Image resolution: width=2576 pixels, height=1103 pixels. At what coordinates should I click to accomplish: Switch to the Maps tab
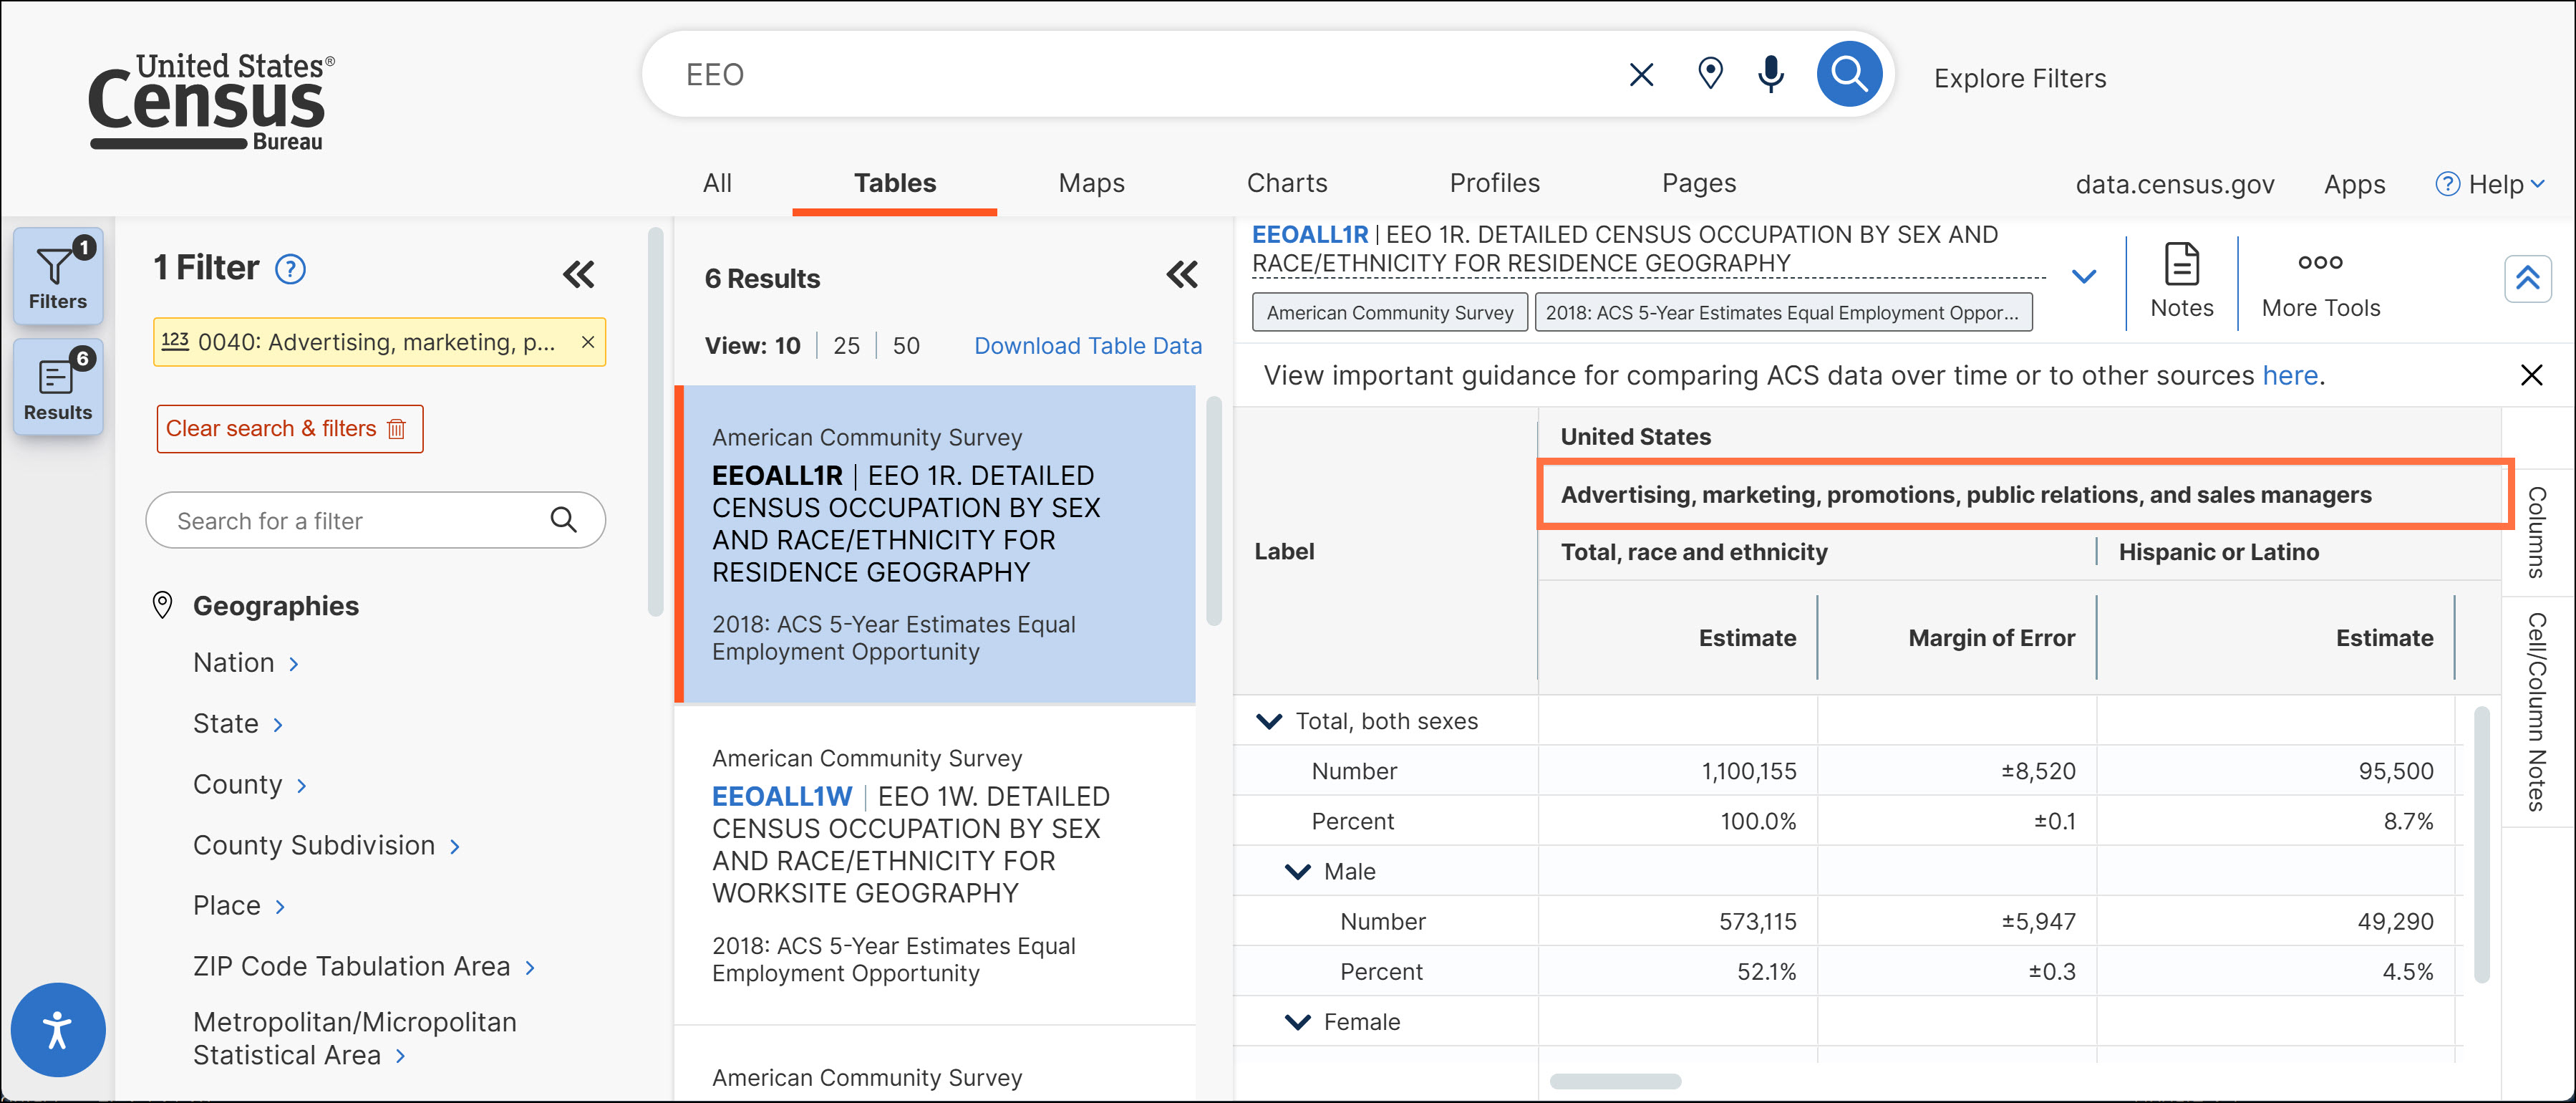[x=1091, y=183]
